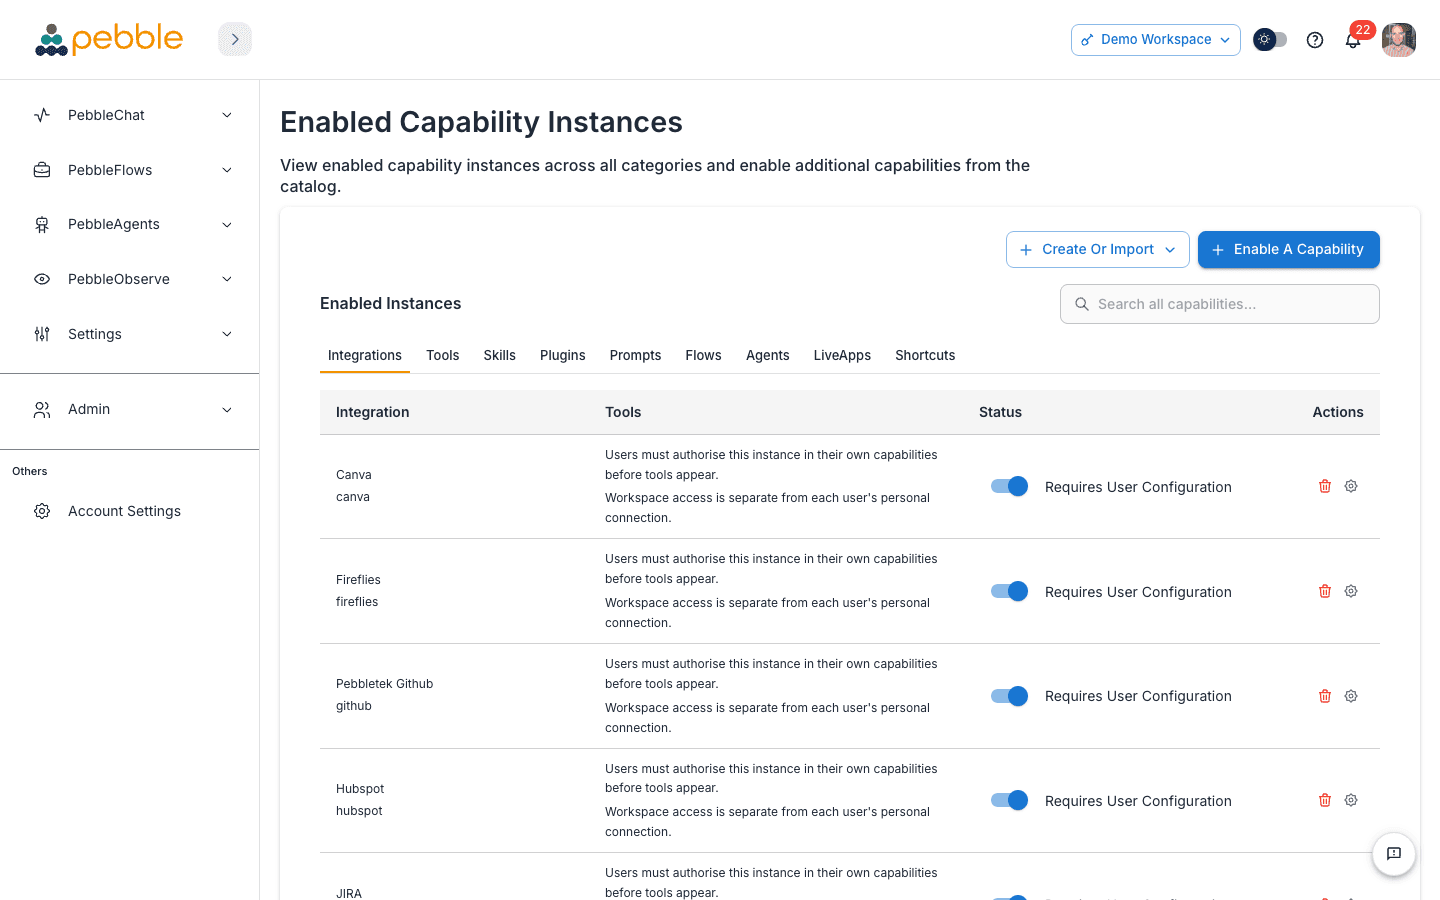Screen dimensions: 1440x900
Task: Click Requires User Configuration in the Canva row
Action: (1138, 487)
